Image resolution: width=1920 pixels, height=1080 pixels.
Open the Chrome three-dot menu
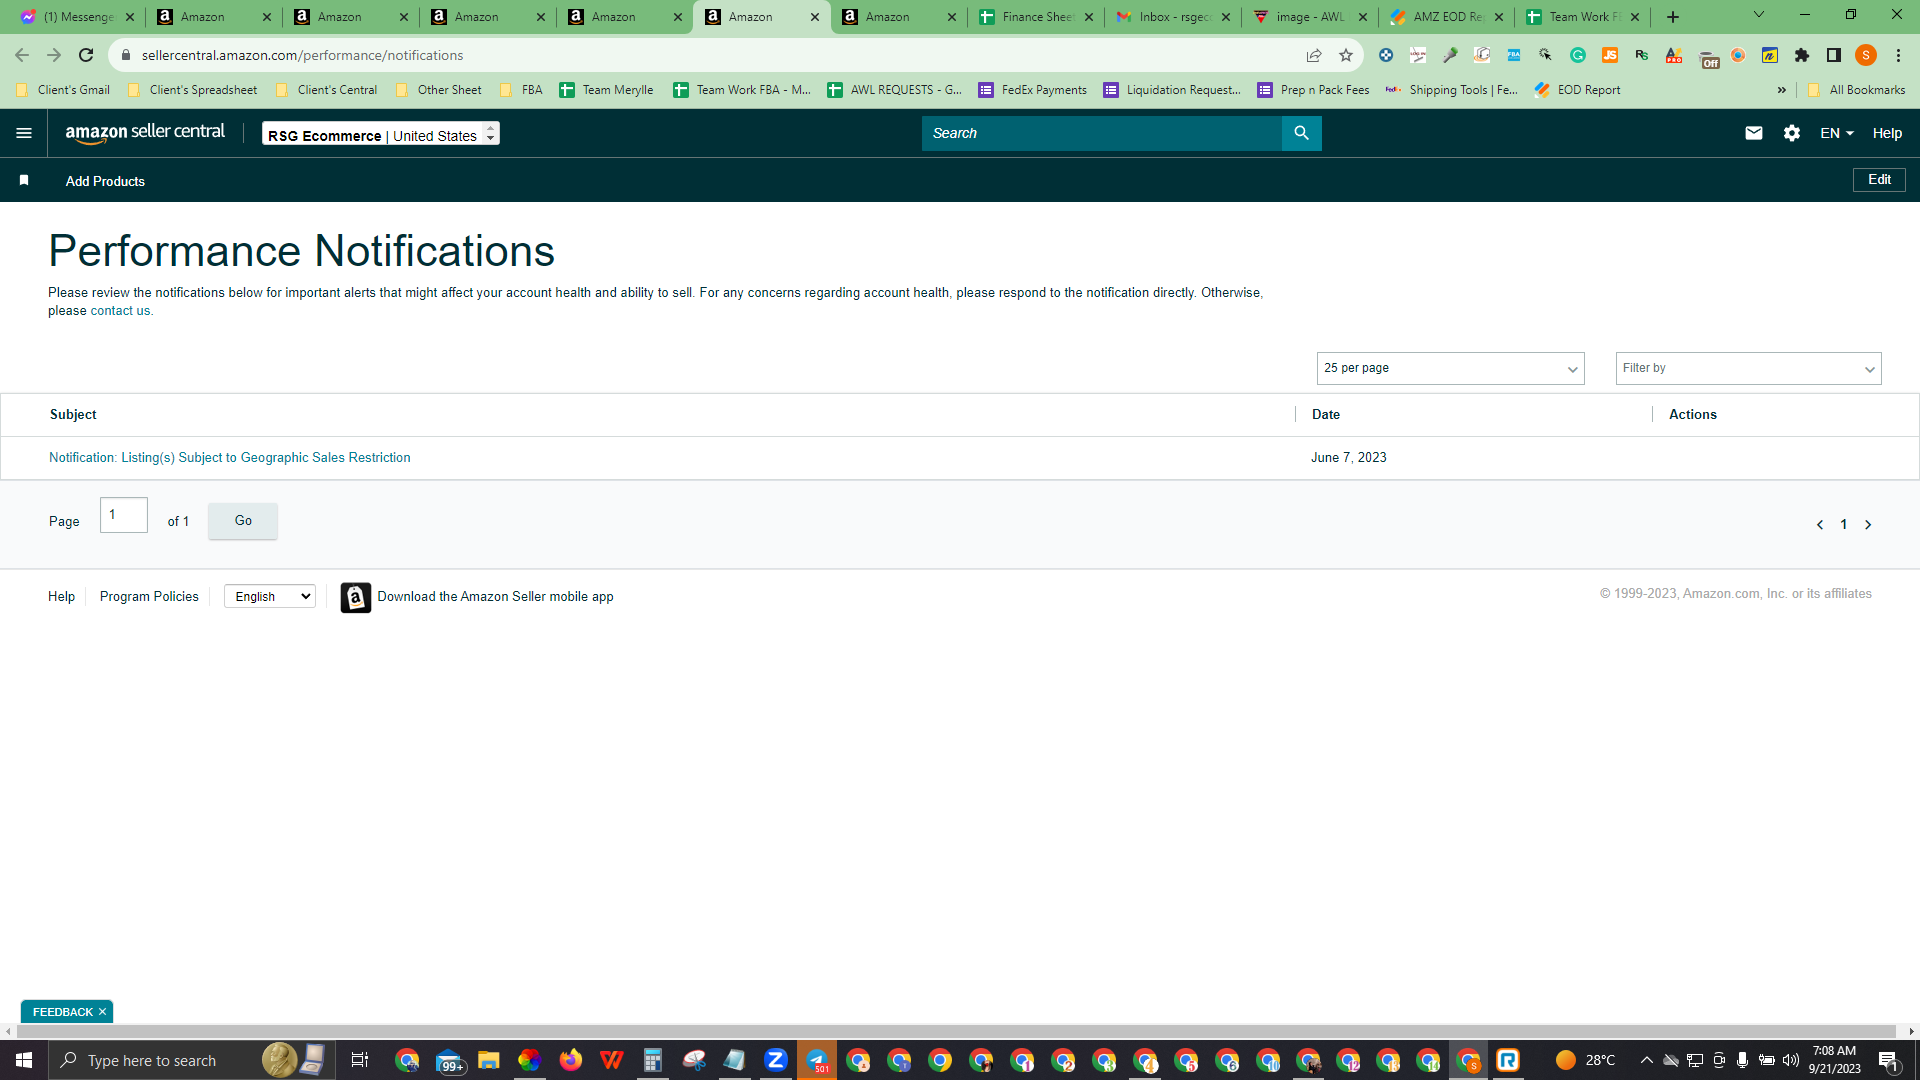click(1898, 55)
